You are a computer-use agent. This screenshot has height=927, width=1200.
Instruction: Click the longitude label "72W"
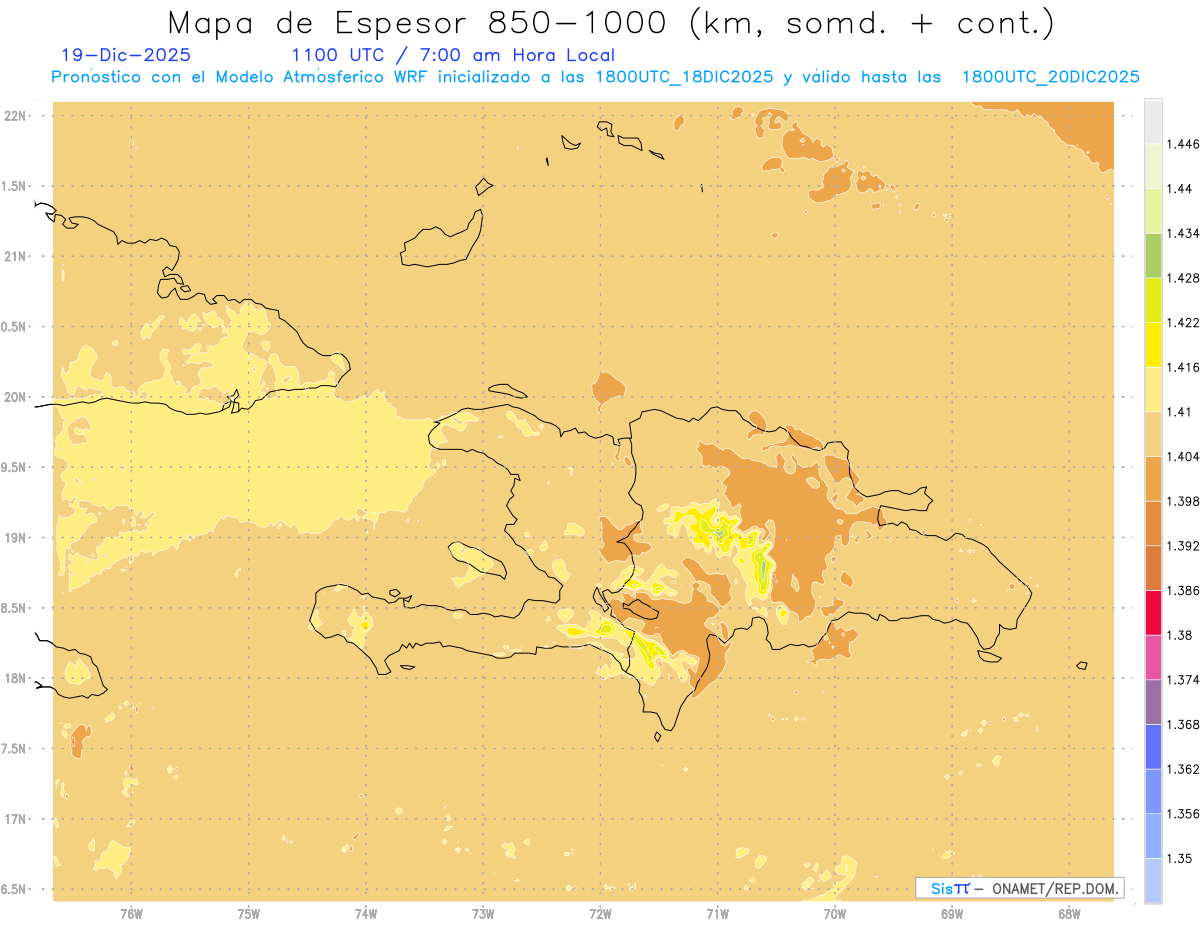600,914
